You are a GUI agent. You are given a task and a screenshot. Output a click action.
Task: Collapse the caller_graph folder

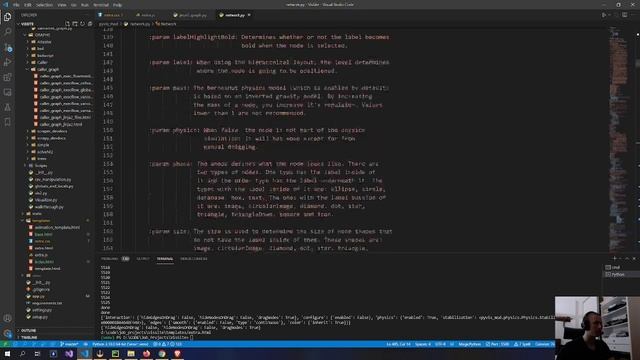pyautogui.click(x=48, y=69)
